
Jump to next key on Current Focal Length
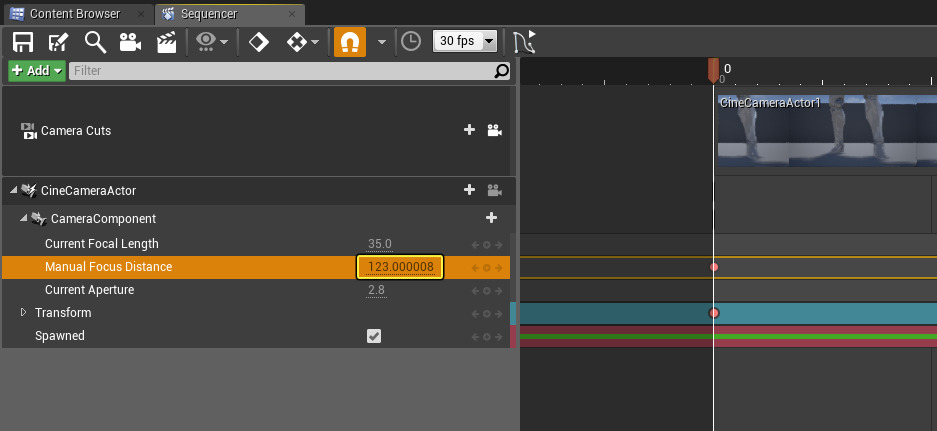coord(498,245)
